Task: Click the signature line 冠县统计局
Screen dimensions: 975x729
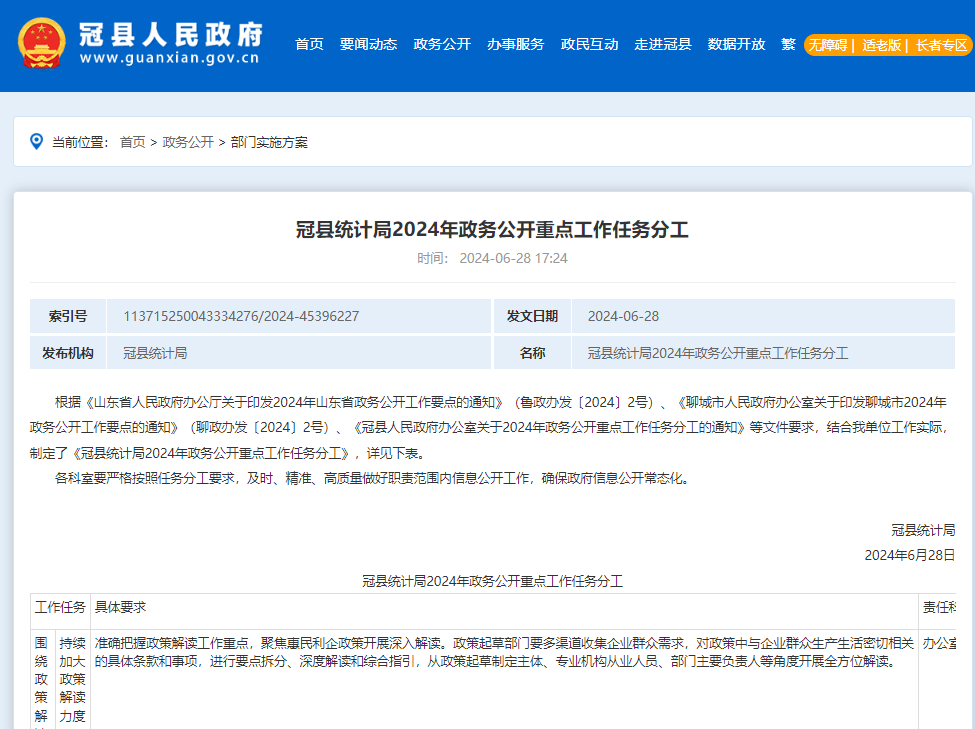Action: coord(923,530)
